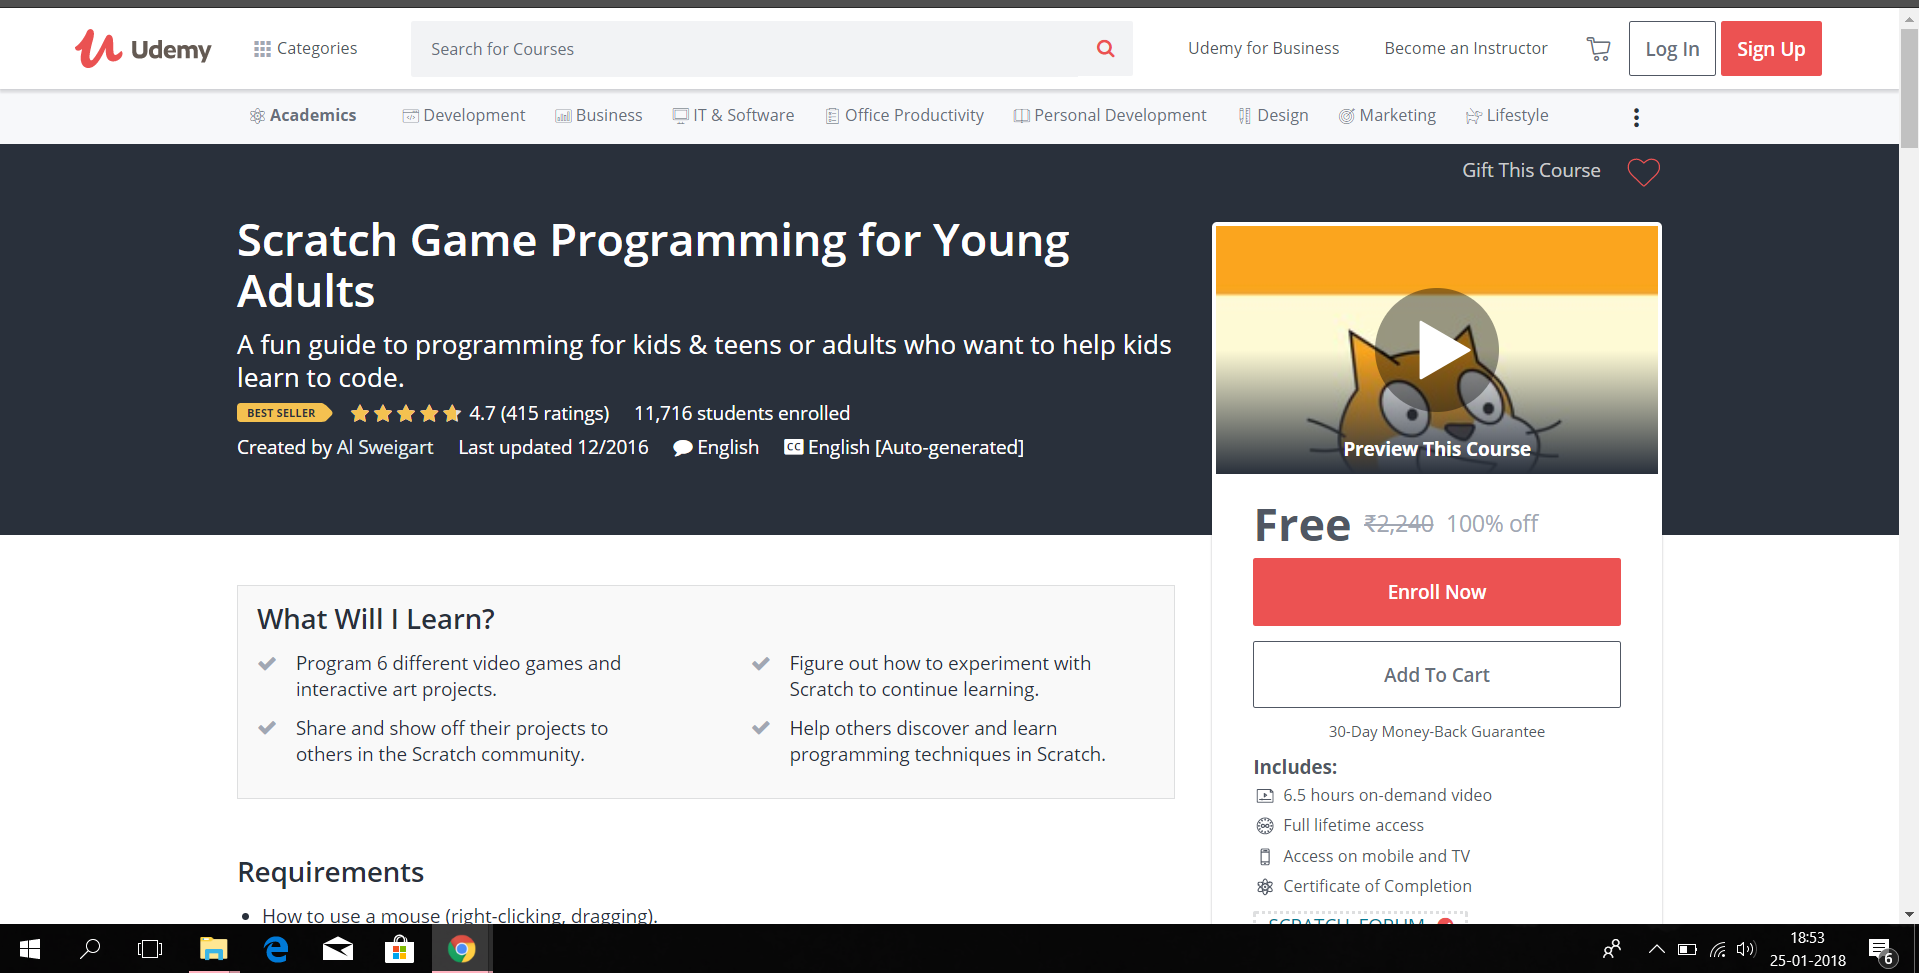Viewport: 1919px width, 973px height.
Task: Show hidden system tray icons
Action: click(1657, 949)
